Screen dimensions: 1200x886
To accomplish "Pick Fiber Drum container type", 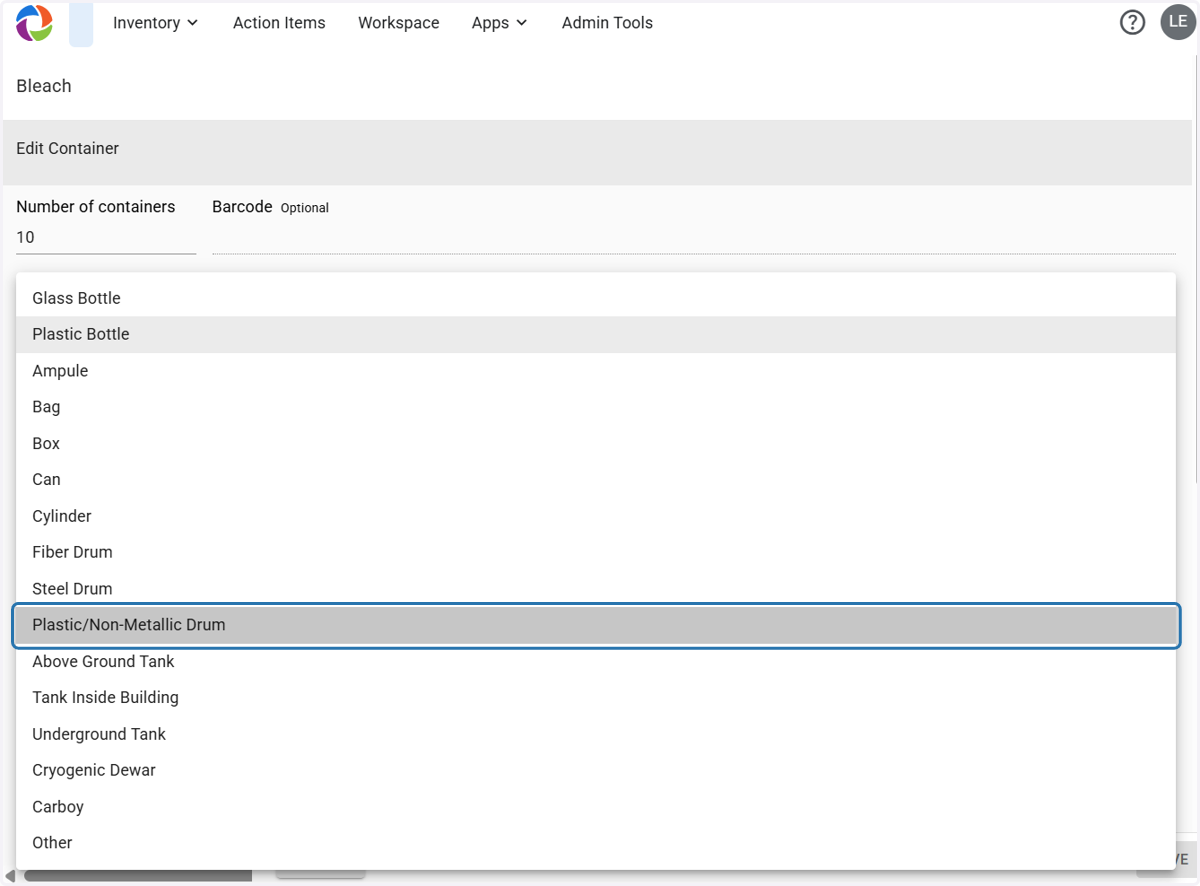I will [596, 552].
